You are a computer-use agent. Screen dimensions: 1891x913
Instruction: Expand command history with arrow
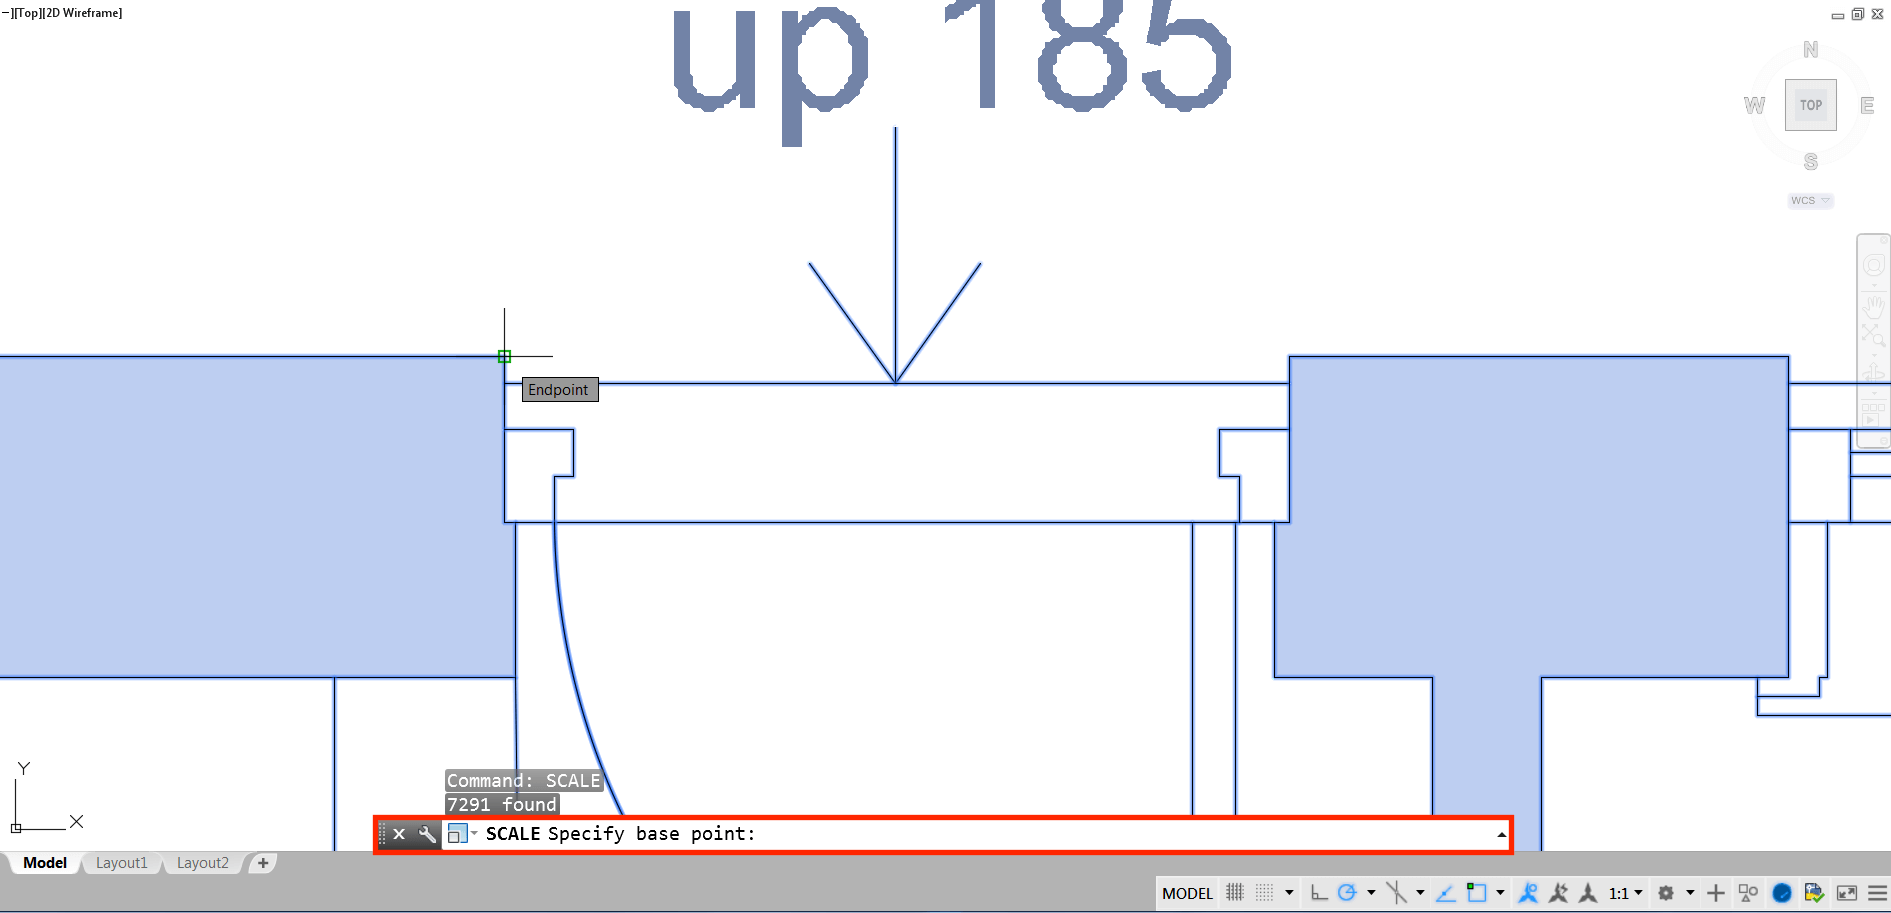pyautogui.click(x=1501, y=834)
